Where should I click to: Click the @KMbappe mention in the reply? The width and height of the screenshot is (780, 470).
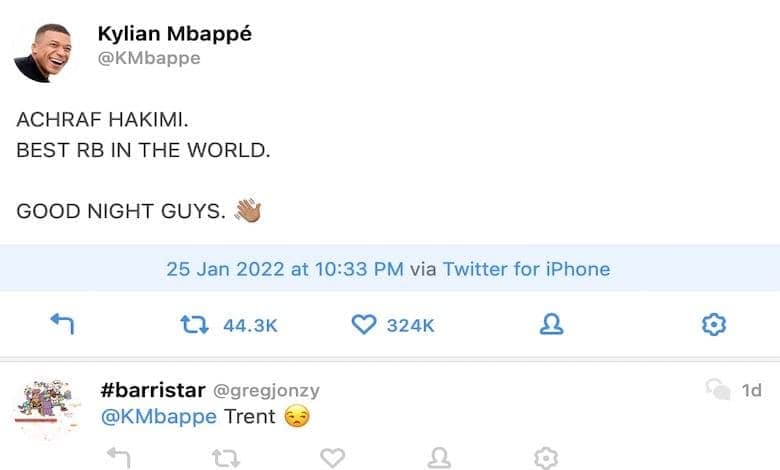coord(159,417)
